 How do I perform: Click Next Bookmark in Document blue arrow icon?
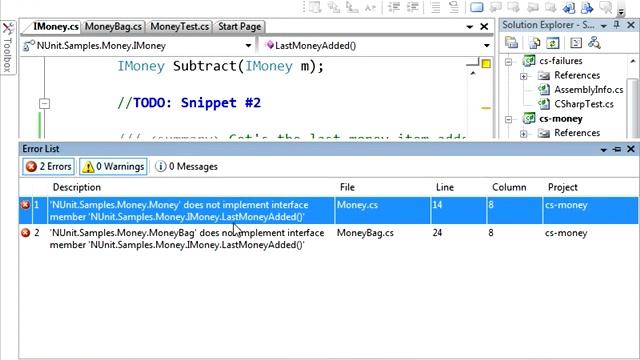point(587,7)
